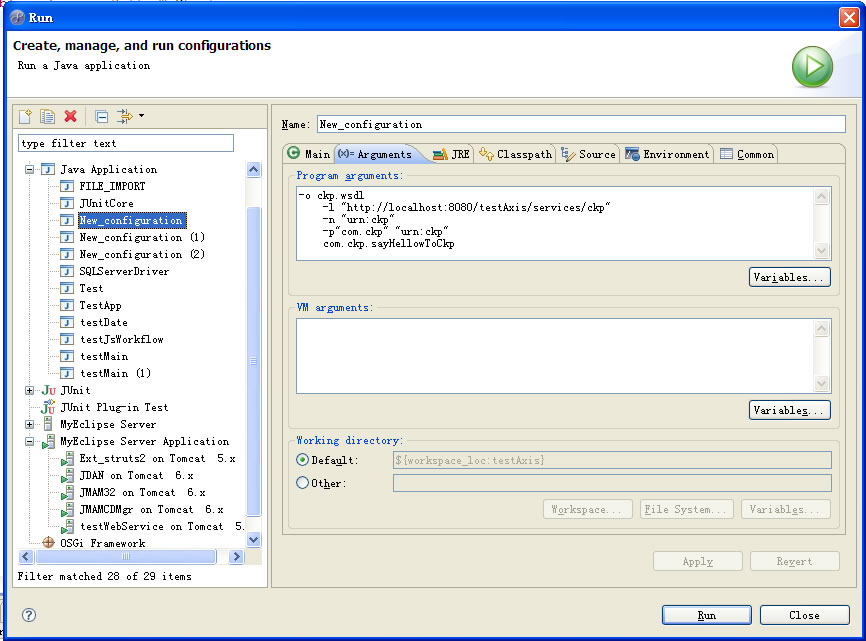866x641 pixels.
Task: Open the Source tab
Action: 588,154
